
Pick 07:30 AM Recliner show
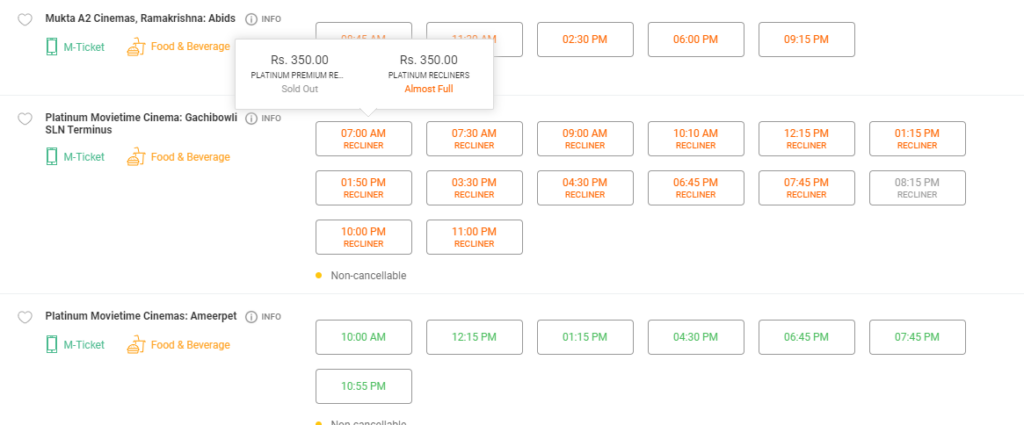click(474, 138)
